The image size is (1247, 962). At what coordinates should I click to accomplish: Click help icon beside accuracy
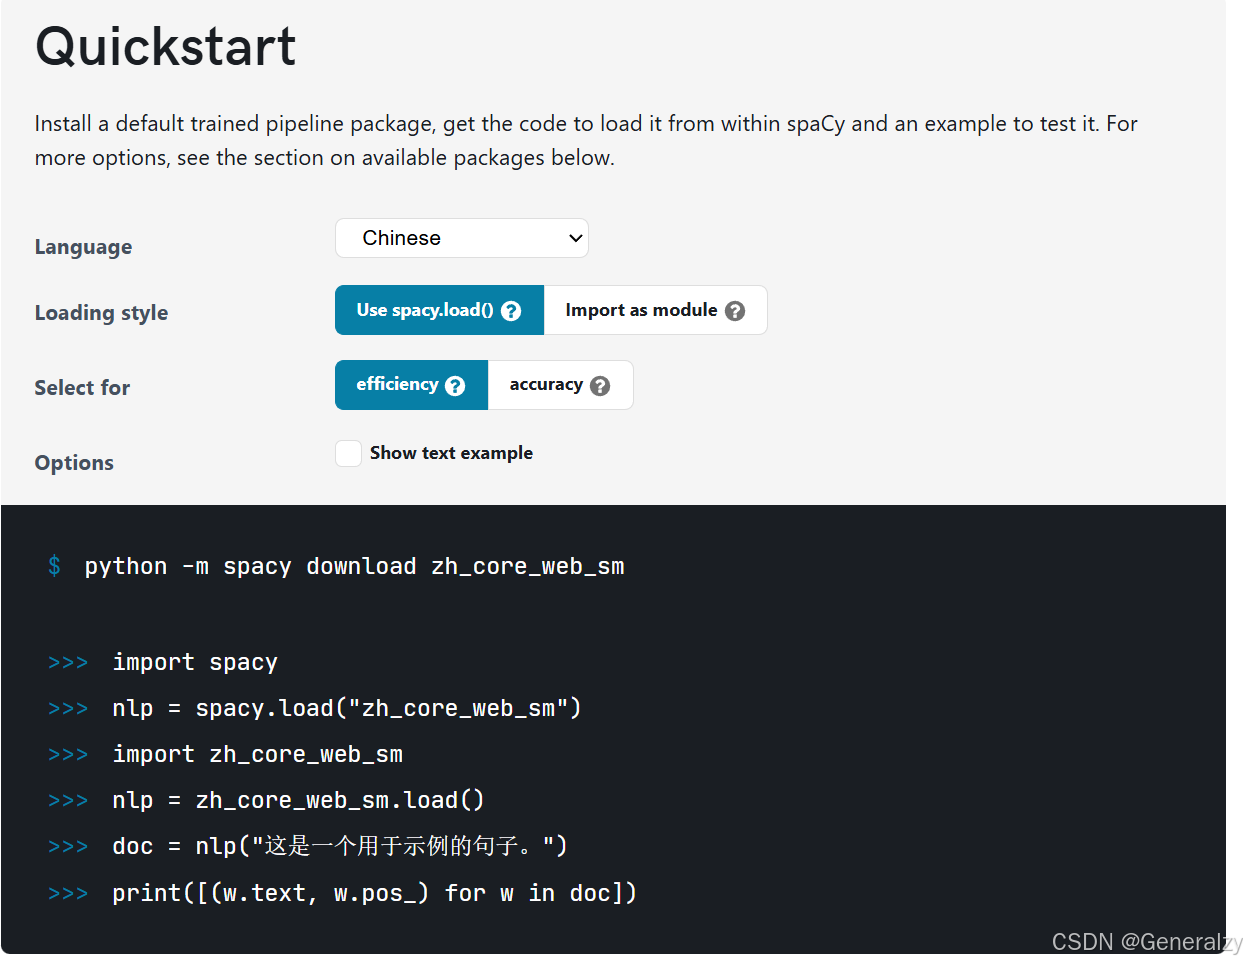click(x=600, y=386)
